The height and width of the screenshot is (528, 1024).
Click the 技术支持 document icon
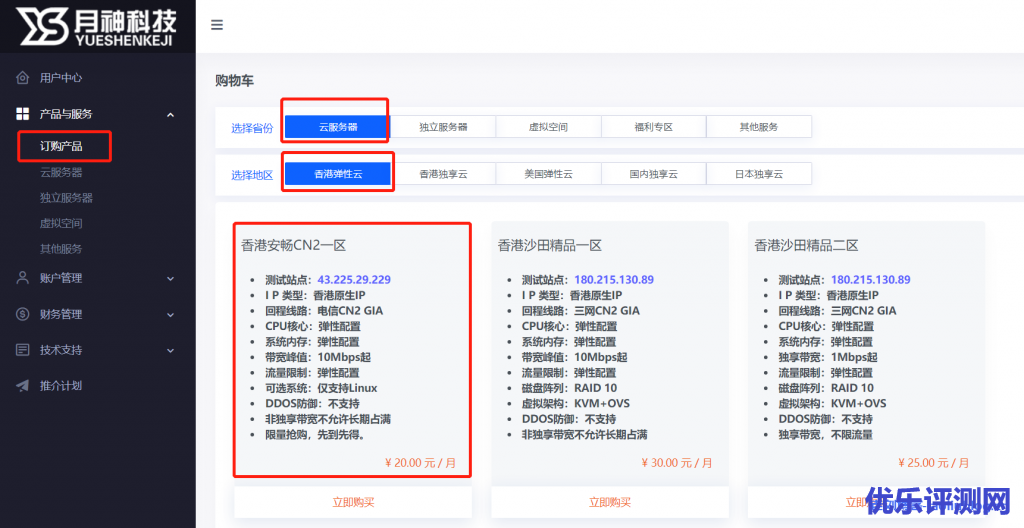pyautogui.click(x=22, y=350)
